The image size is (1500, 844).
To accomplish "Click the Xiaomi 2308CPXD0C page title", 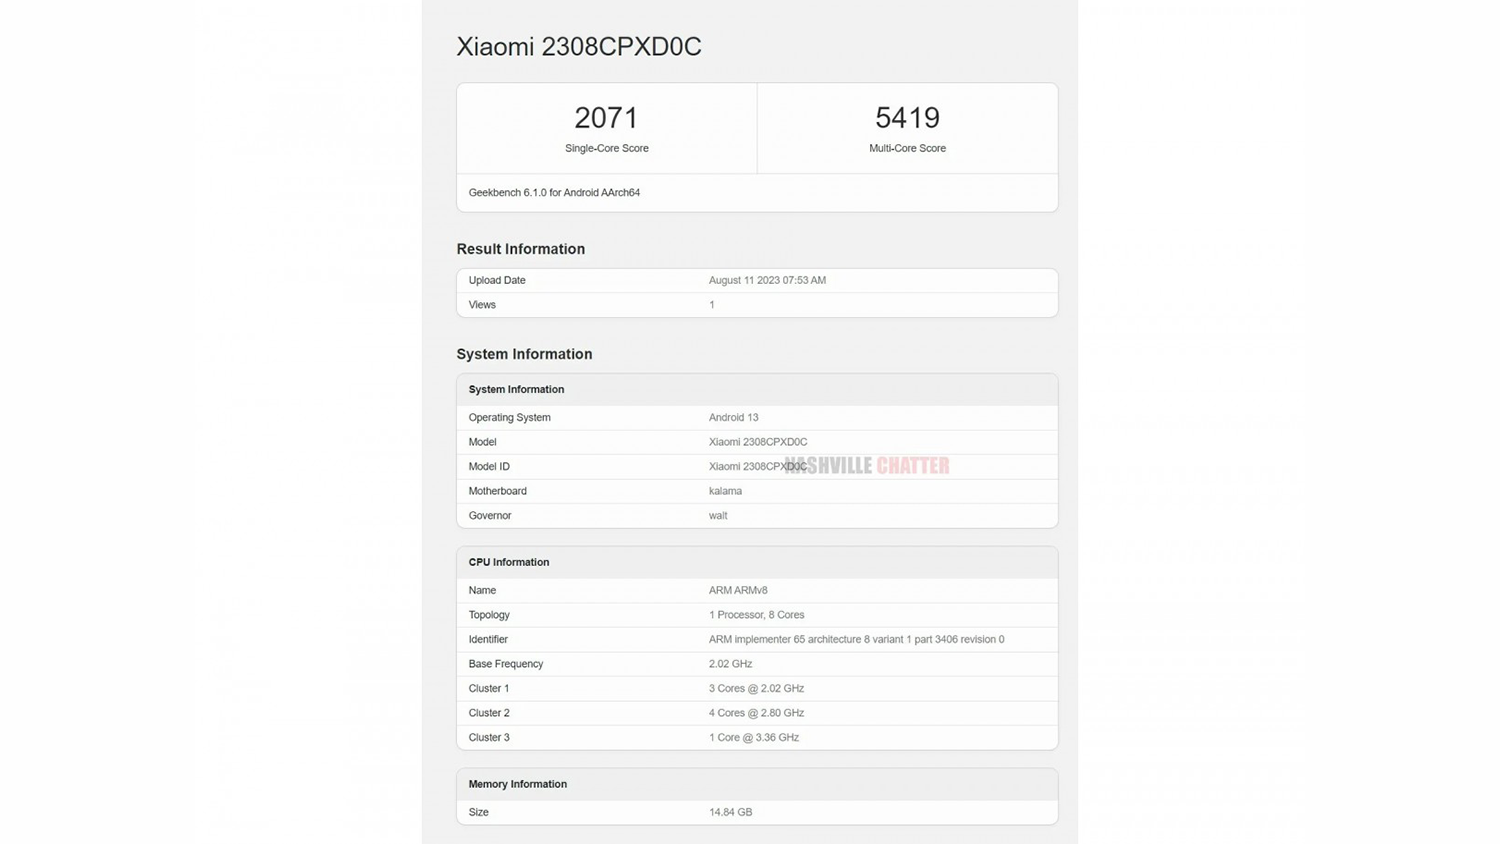I will point(578,47).
